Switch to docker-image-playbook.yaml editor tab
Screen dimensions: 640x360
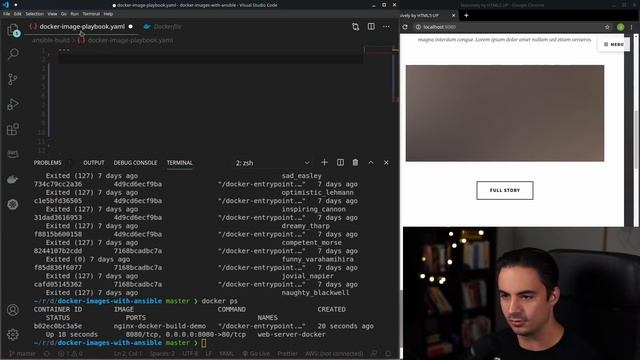click(82, 27)
